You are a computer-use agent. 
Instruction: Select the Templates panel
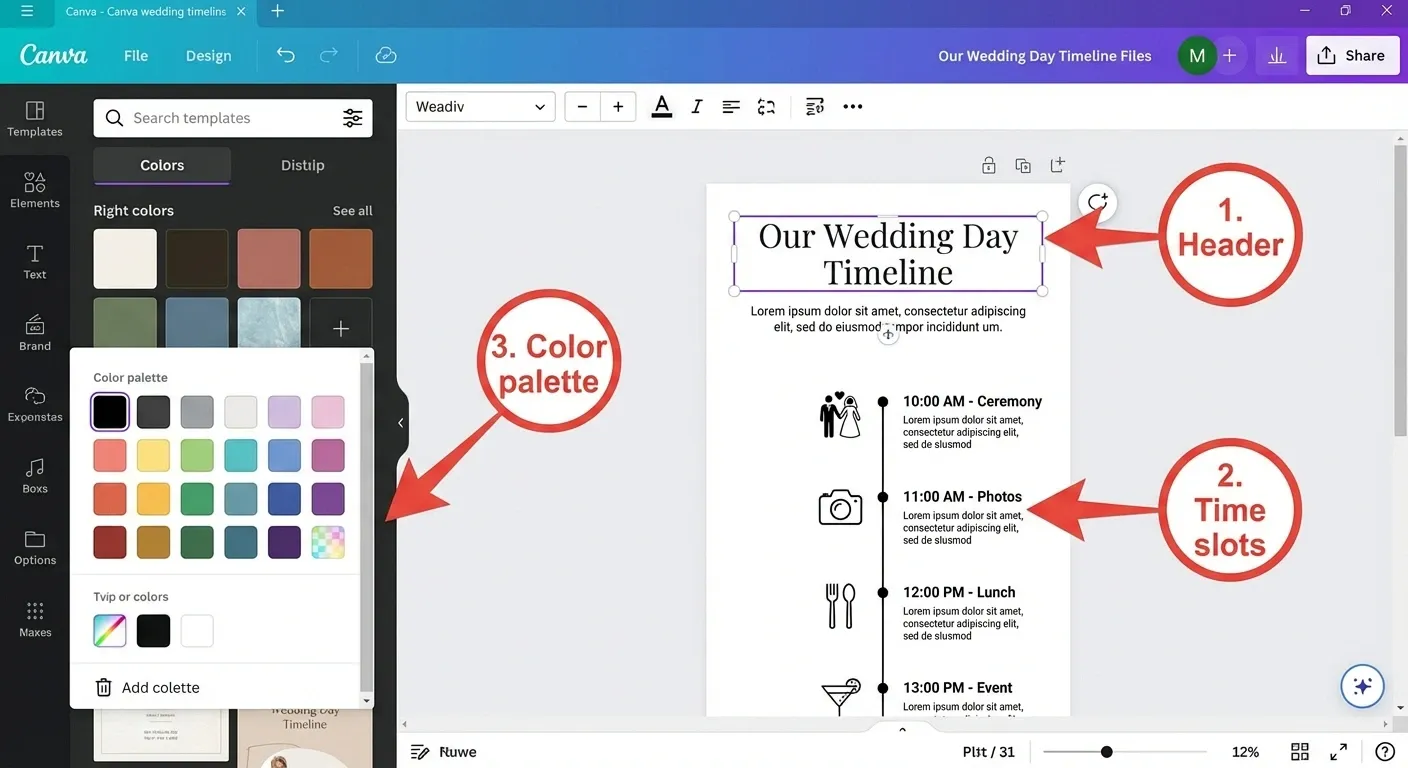point(35,119)
